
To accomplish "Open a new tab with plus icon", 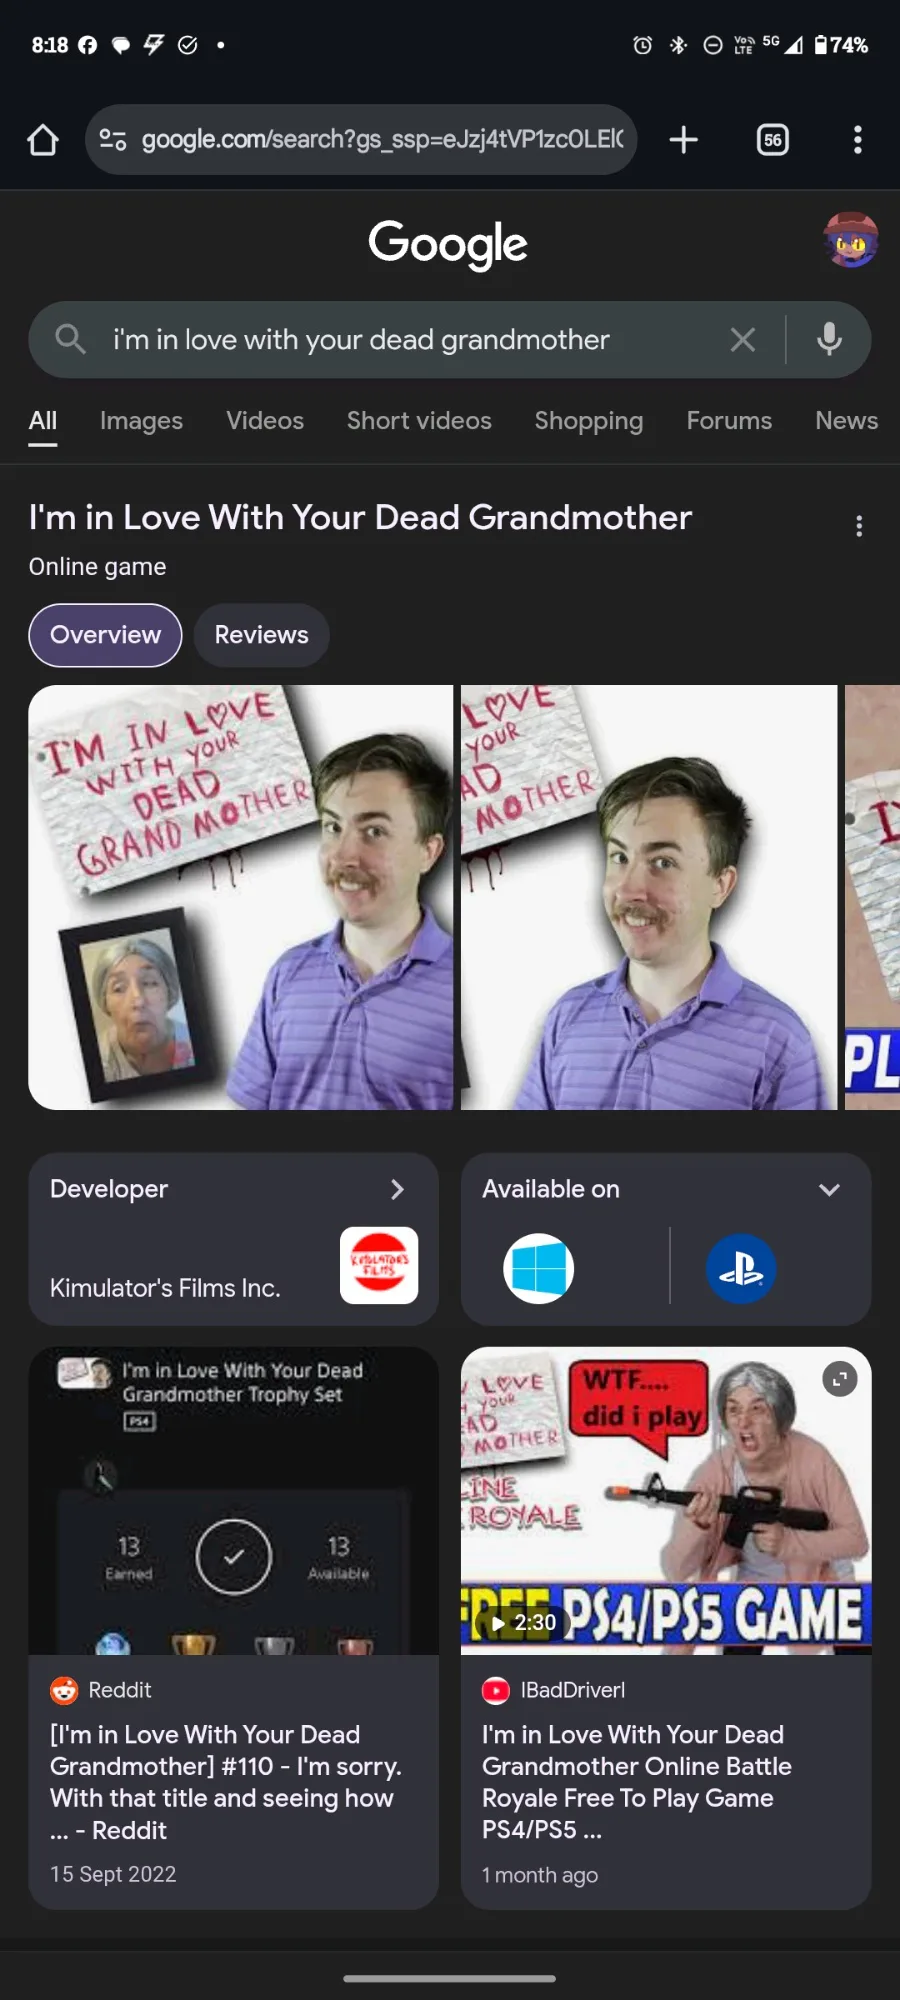I will point(683,140).
